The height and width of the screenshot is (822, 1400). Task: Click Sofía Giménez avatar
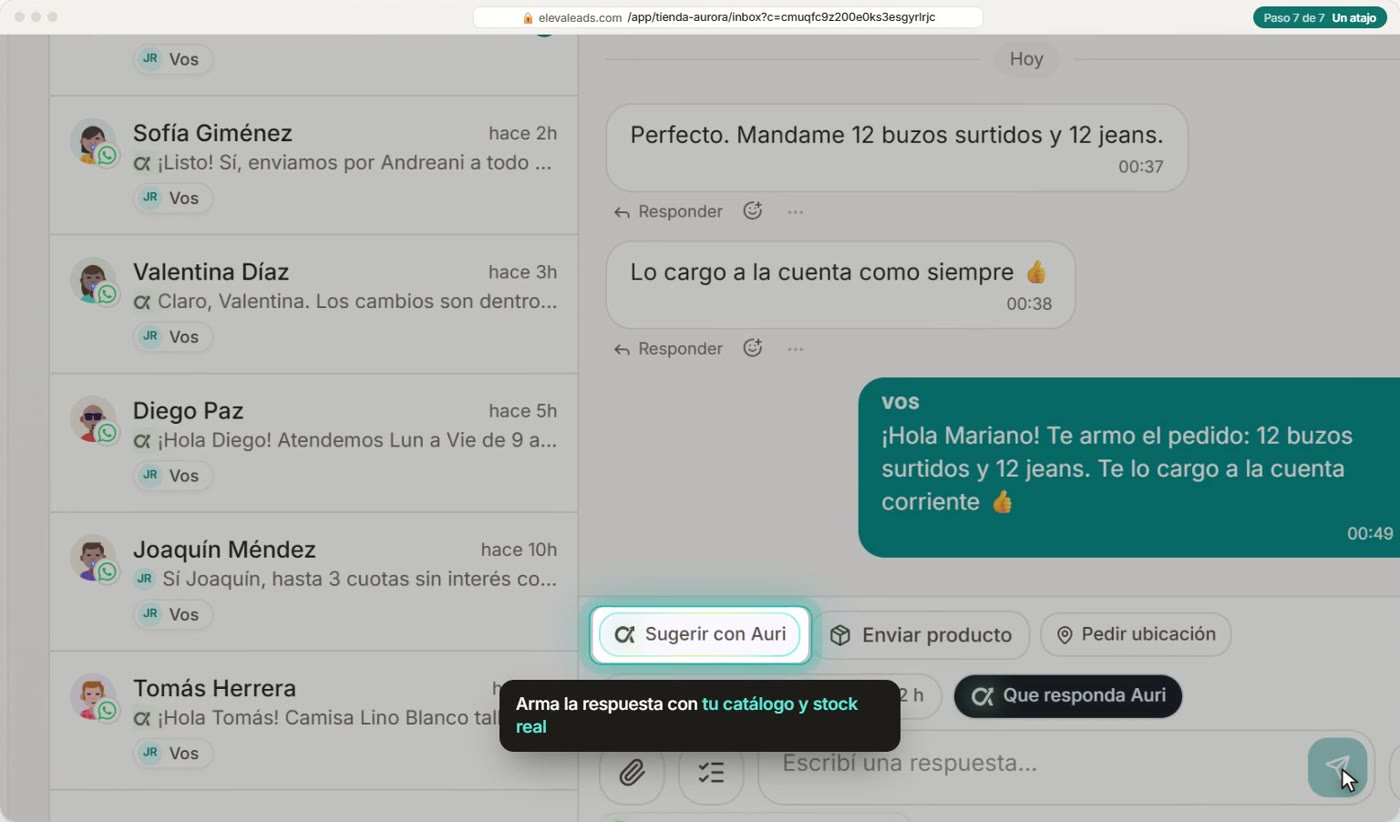point(93,142)
